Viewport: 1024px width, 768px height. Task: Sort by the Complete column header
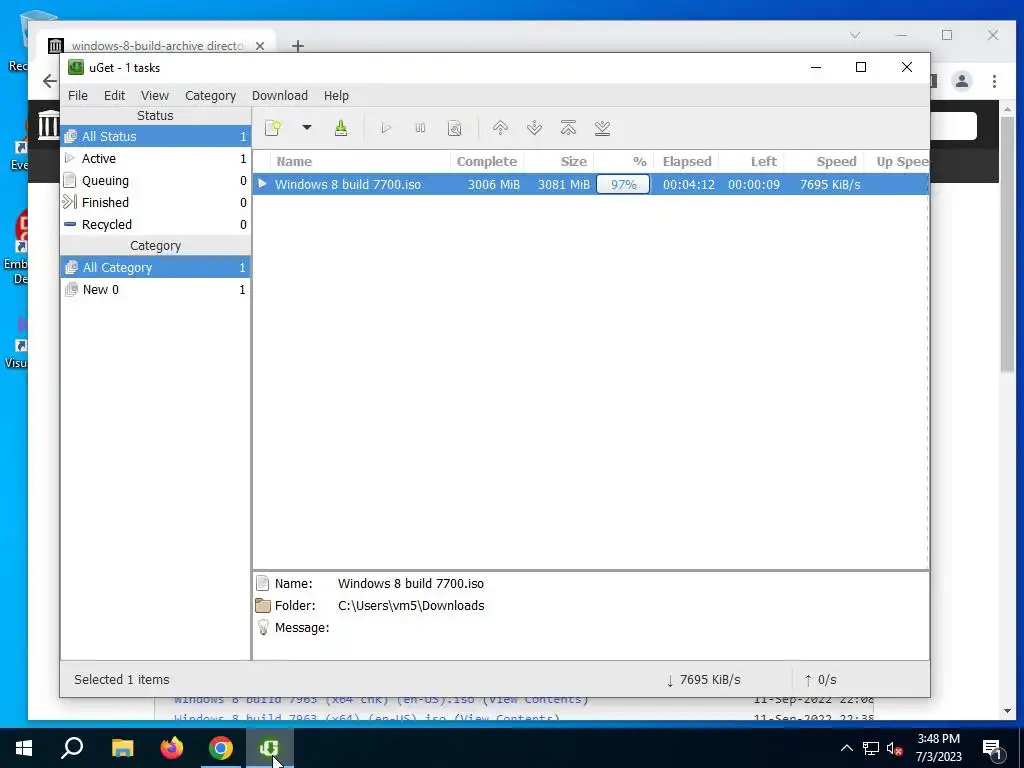[x=487, y=161]
